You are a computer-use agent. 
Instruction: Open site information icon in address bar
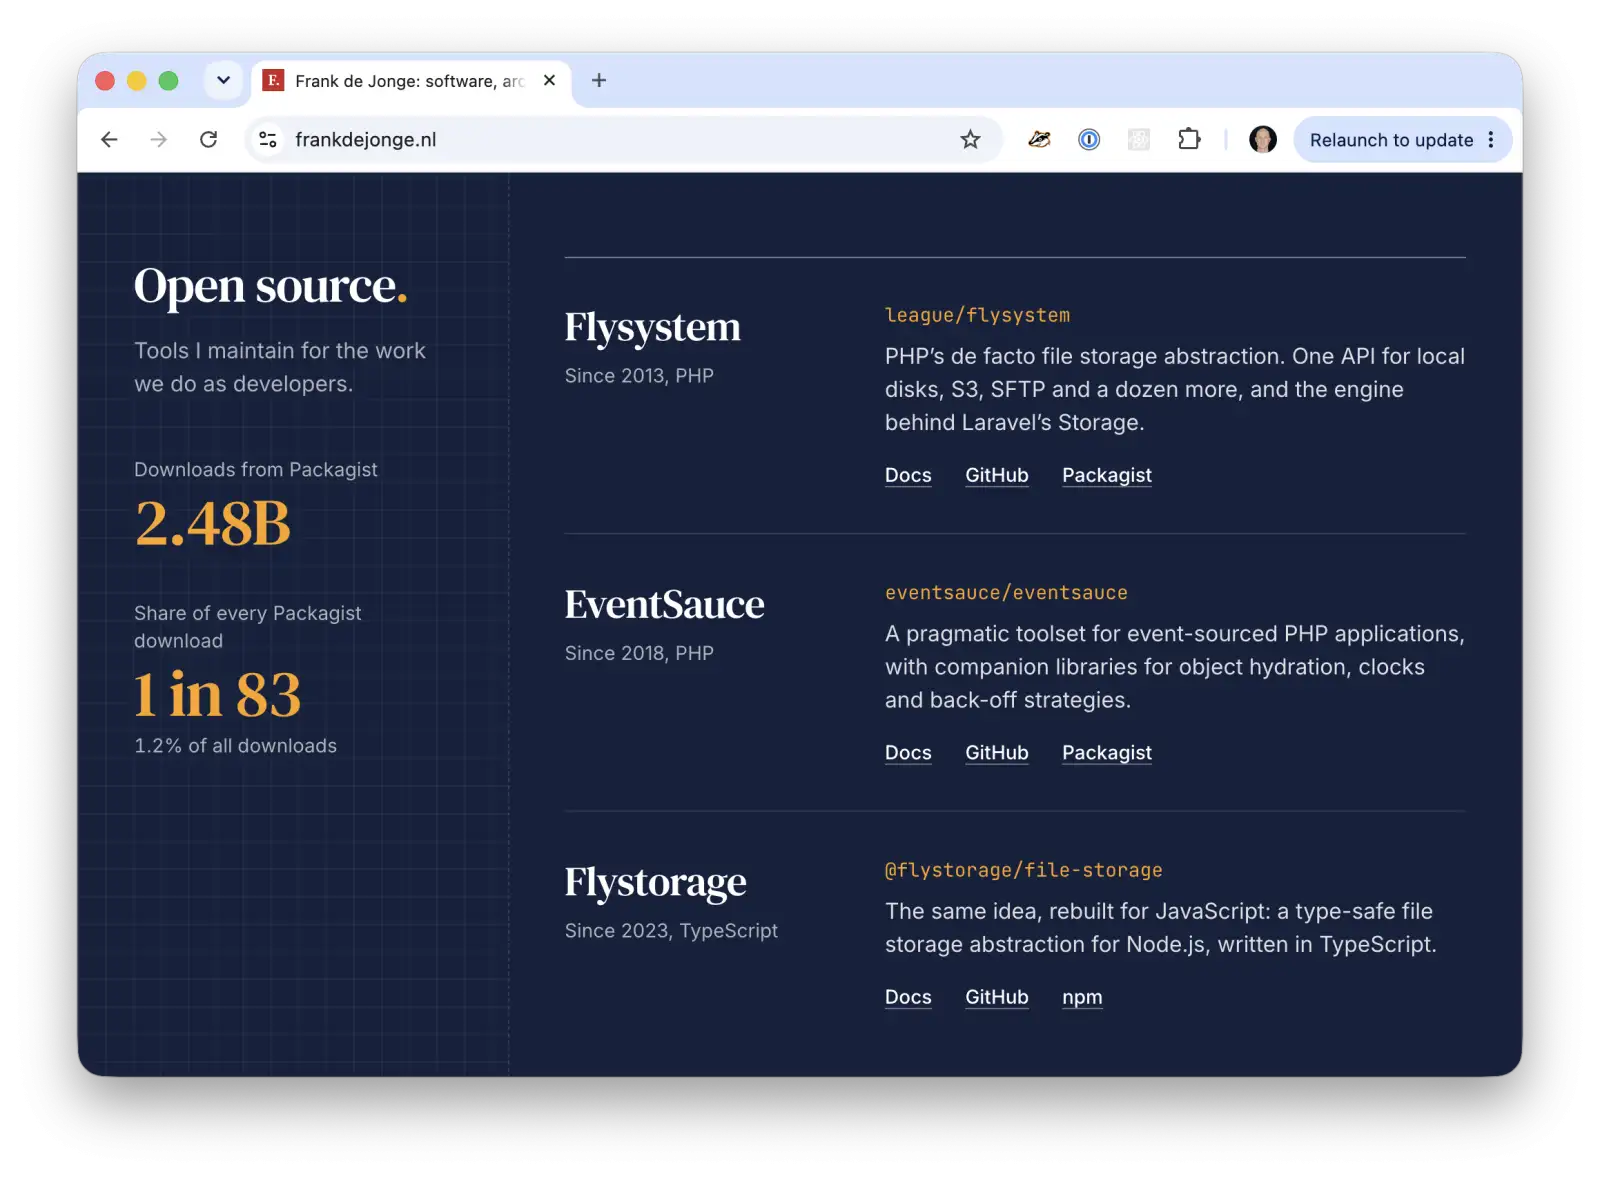tap(268, 140)
